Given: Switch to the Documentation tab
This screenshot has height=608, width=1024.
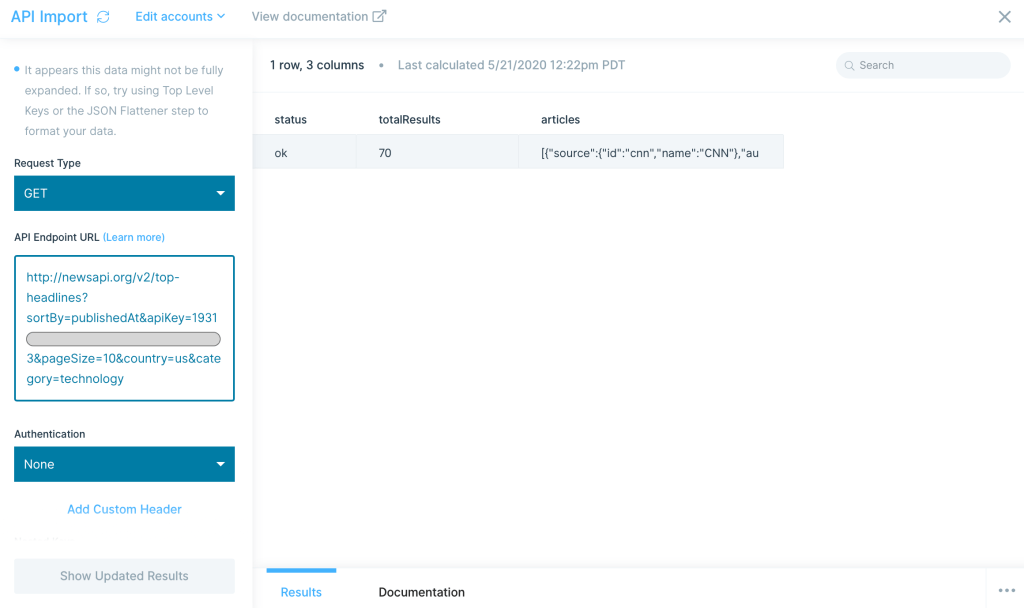Looking at the screenshot, I should tap(421, 592).
